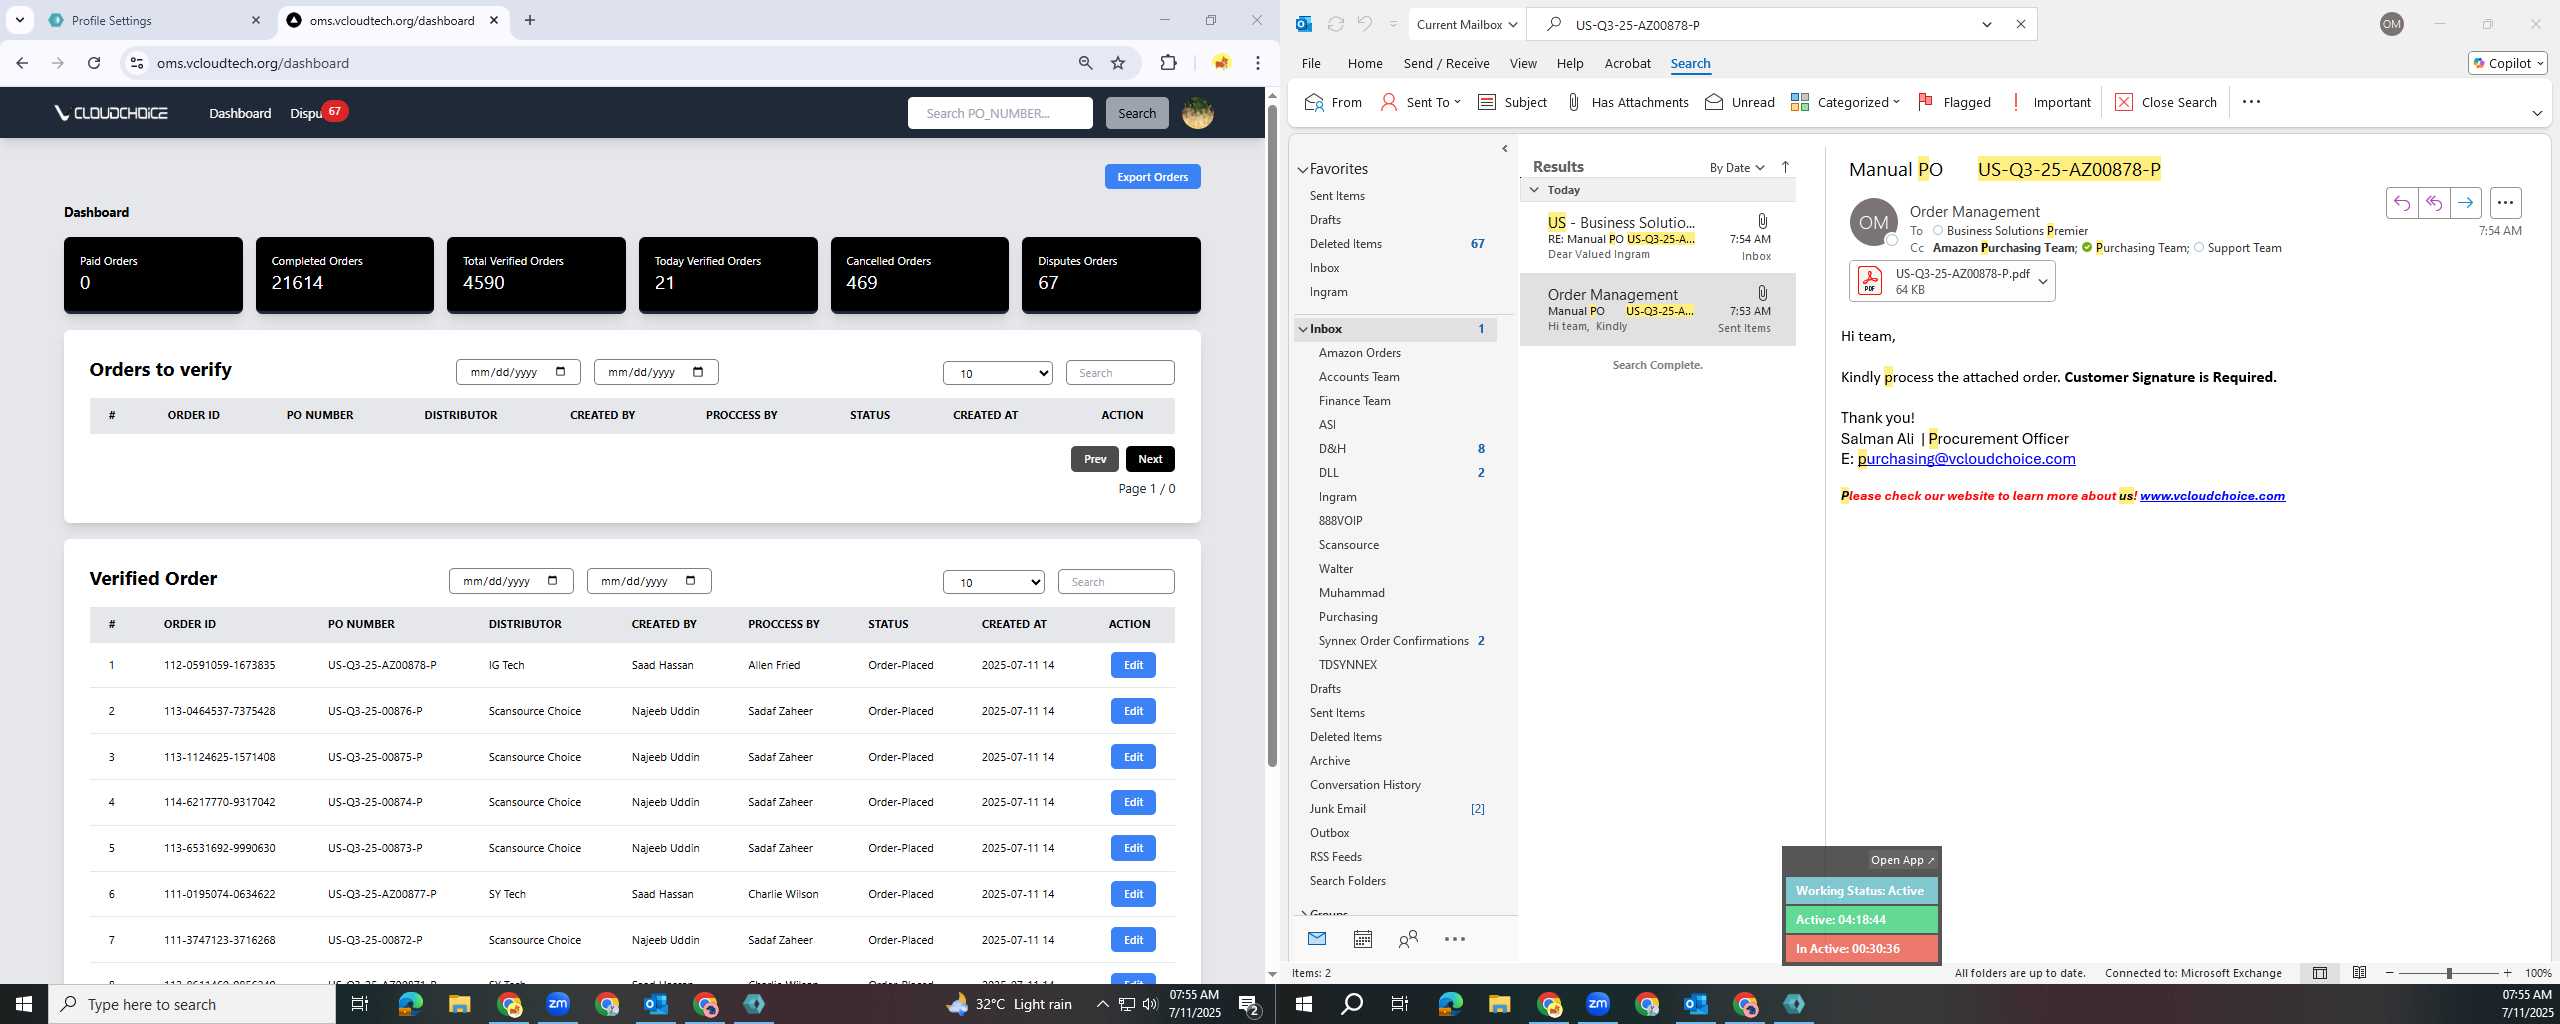The width and height of the screenshot is (2560, 1024).
Task: Click Next in Orders to verify
Action: (1150, 459)
